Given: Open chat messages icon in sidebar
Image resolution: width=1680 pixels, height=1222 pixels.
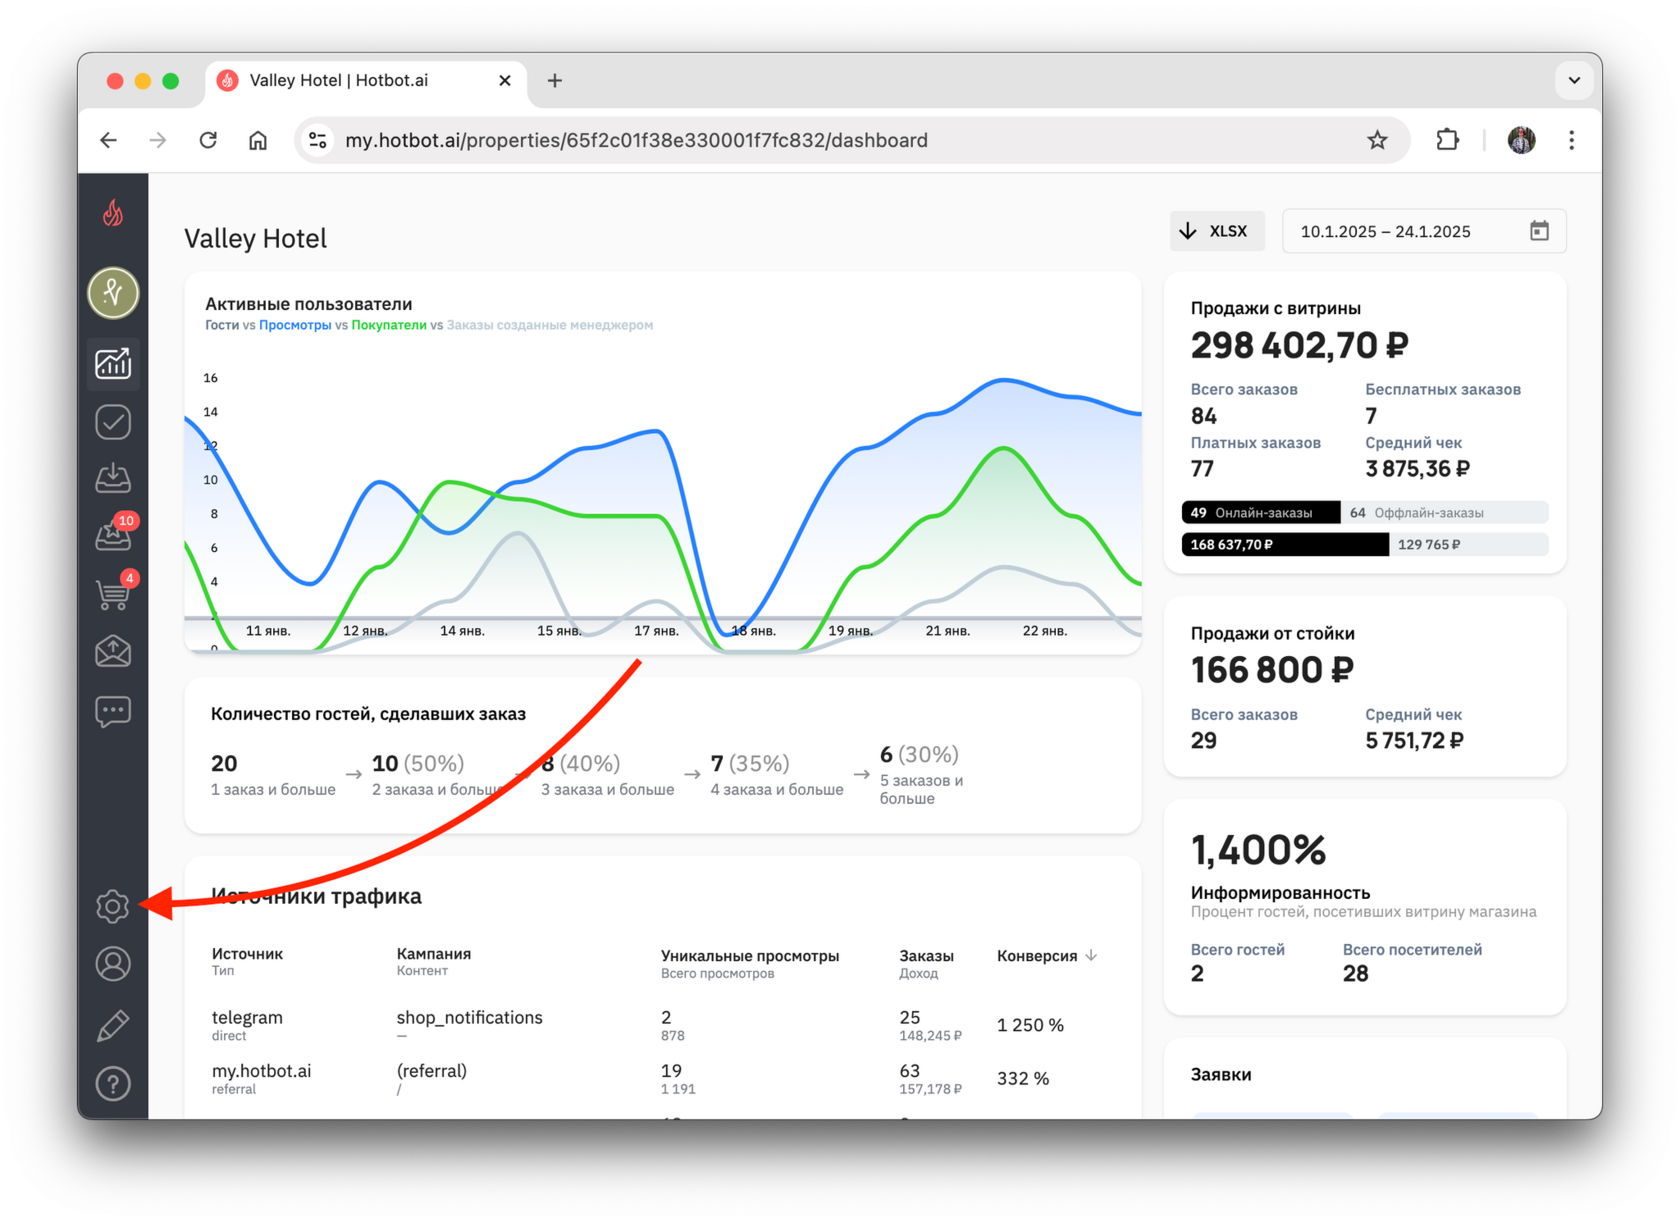Looking at the screenshot, I should [113, 711].
